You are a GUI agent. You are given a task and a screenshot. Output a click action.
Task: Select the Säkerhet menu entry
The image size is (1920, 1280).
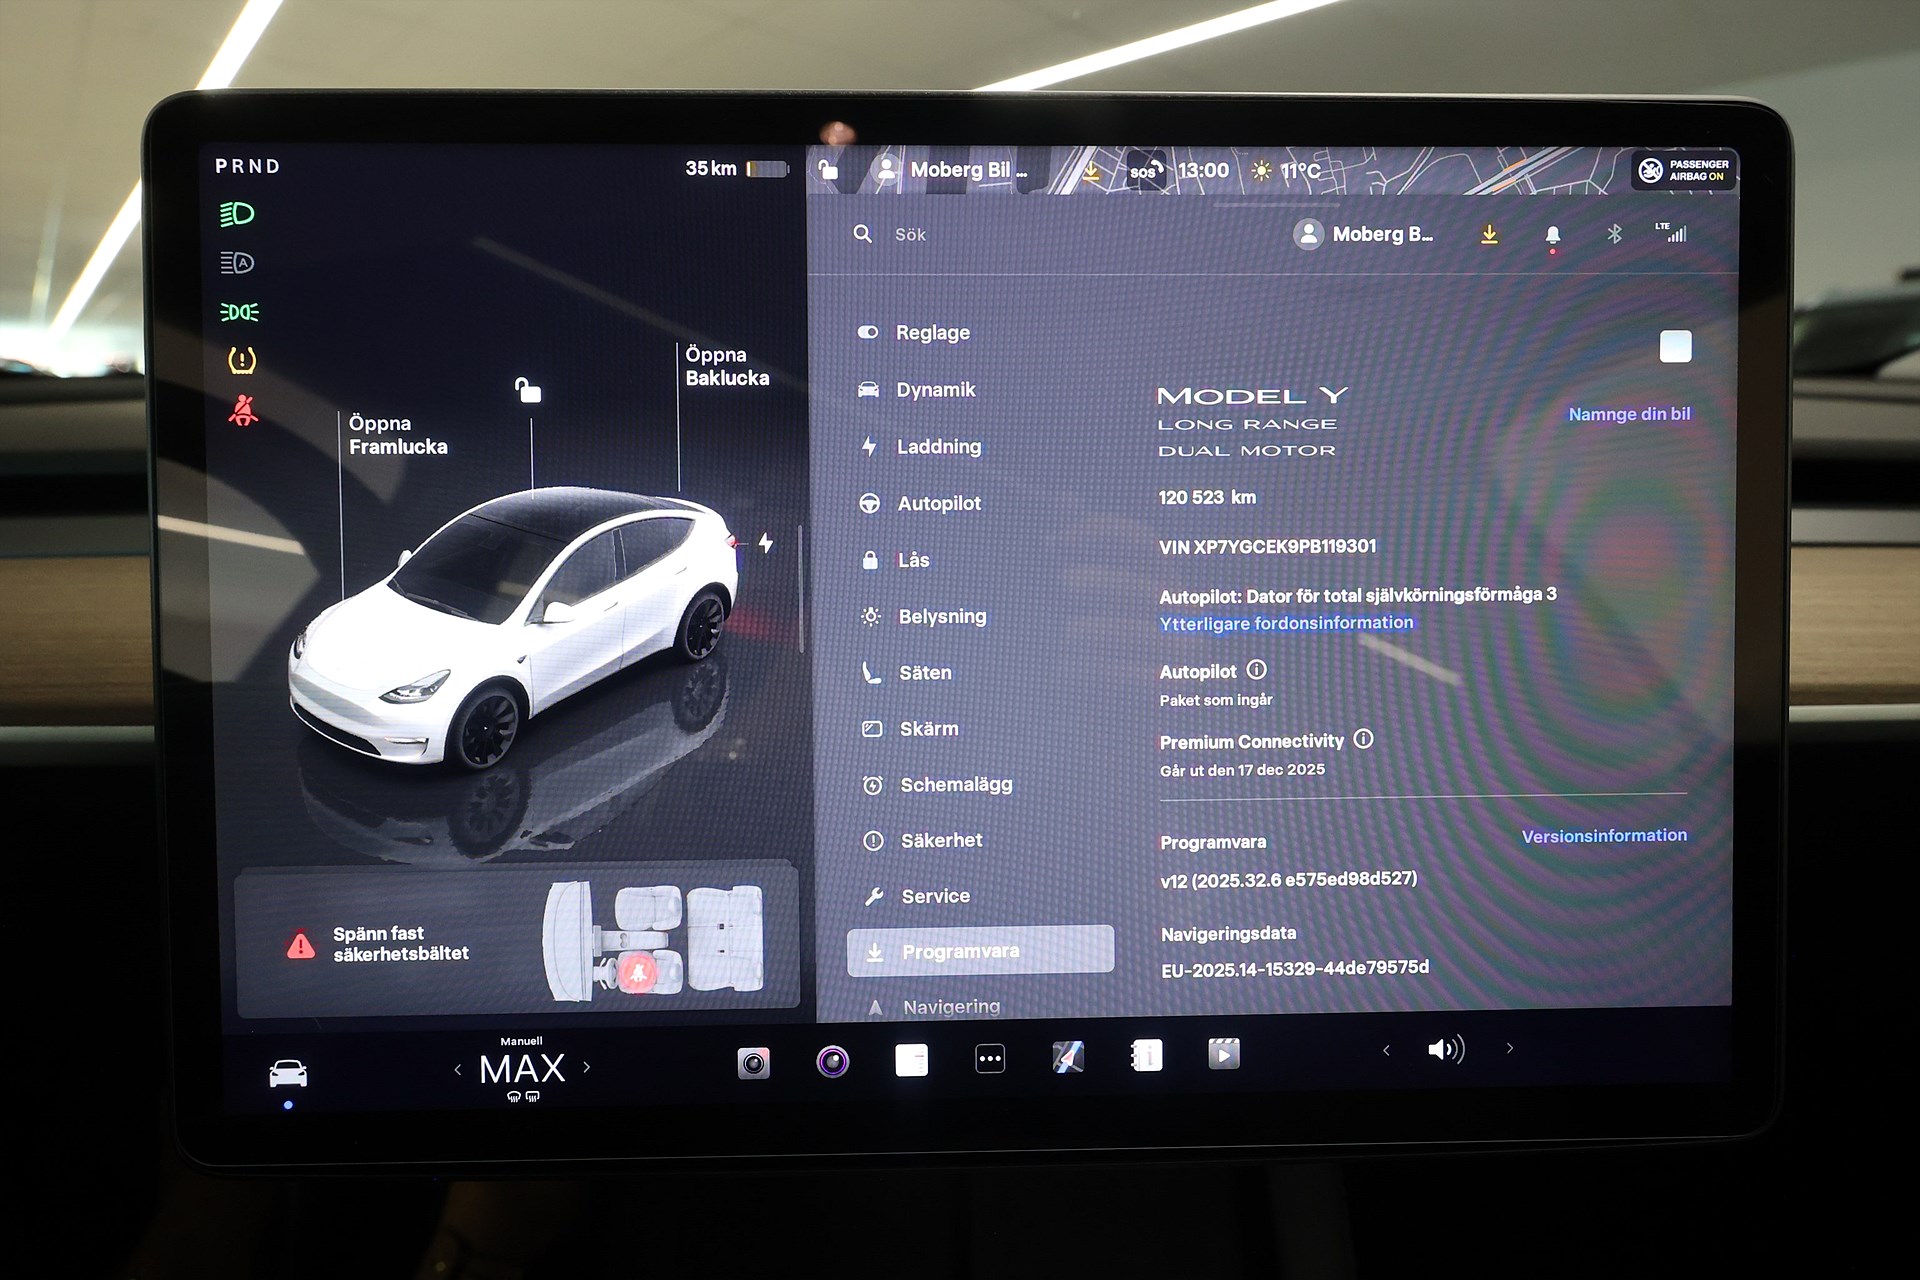point(940,840)
